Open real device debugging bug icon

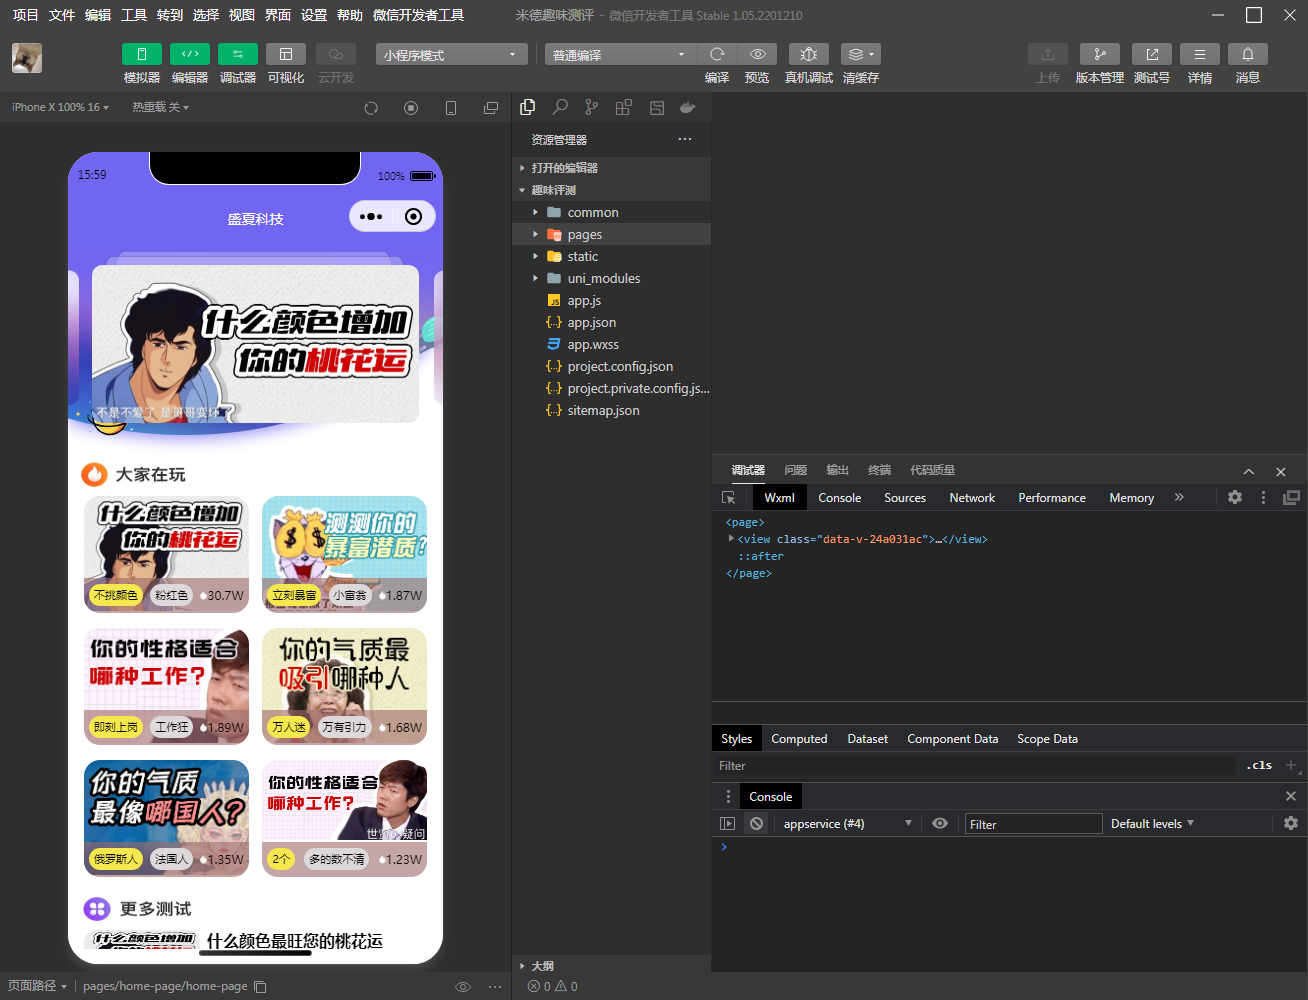[809, 54]
